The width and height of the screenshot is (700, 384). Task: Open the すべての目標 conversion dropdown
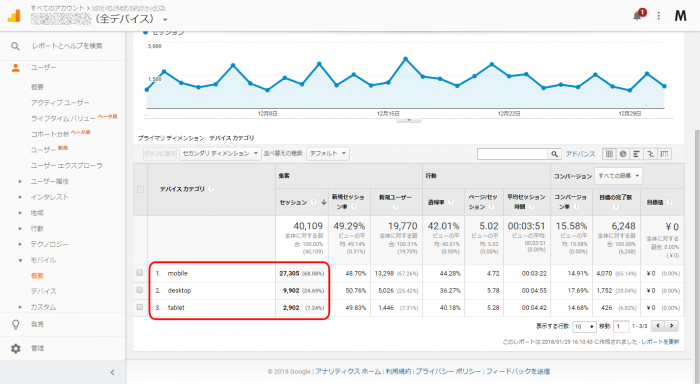tap(618, 176)
